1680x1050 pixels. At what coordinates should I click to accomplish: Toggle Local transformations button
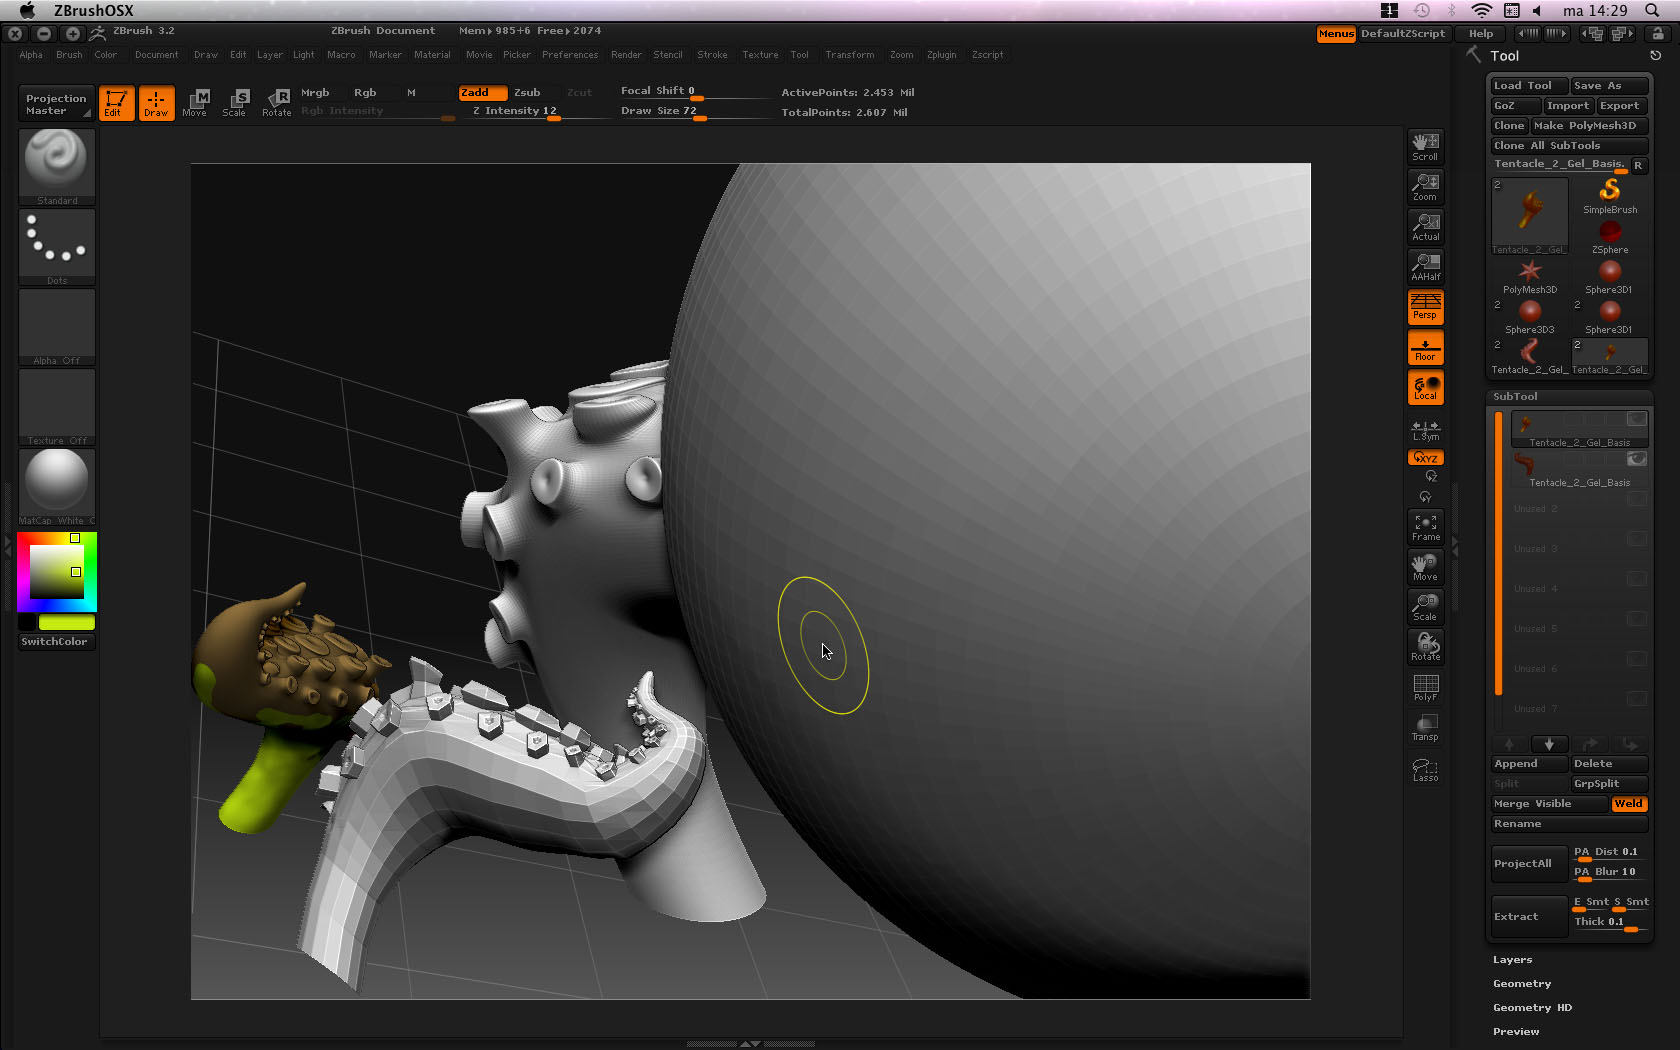pos(1425,388)
